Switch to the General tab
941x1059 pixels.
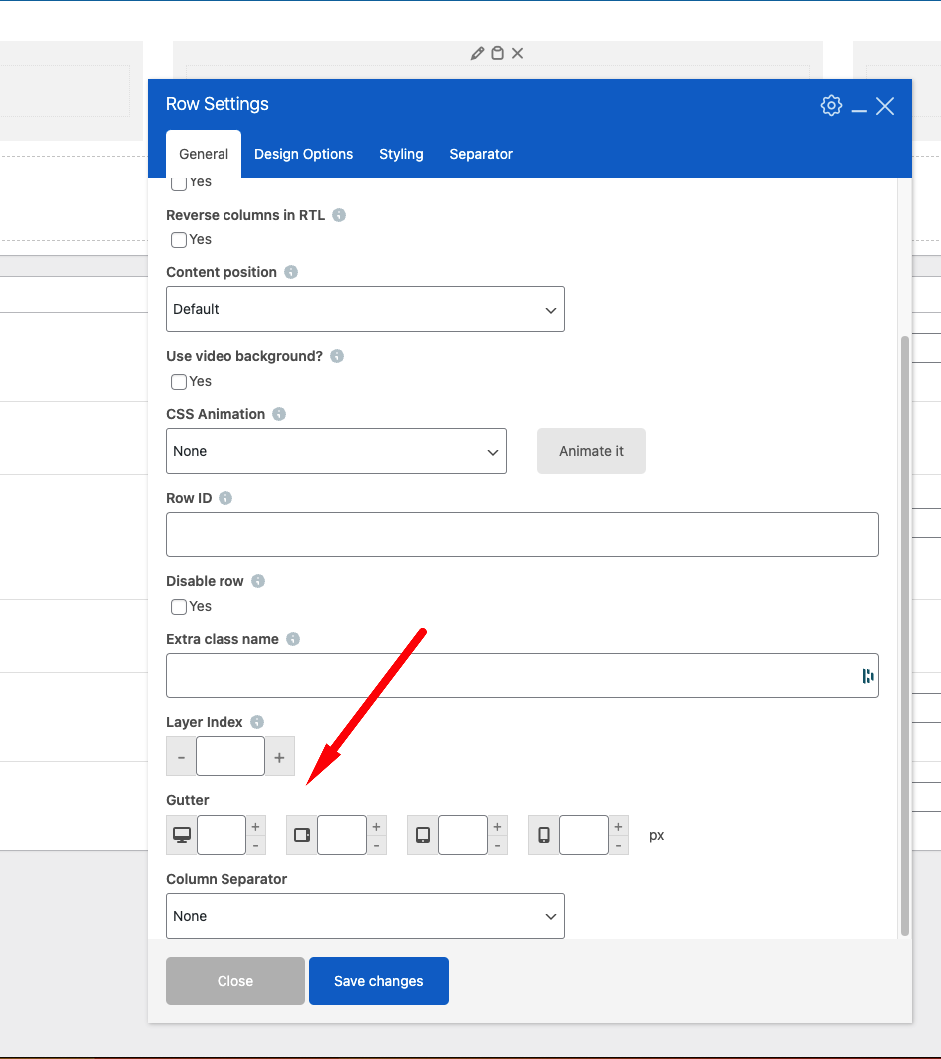tap(203, 154)
